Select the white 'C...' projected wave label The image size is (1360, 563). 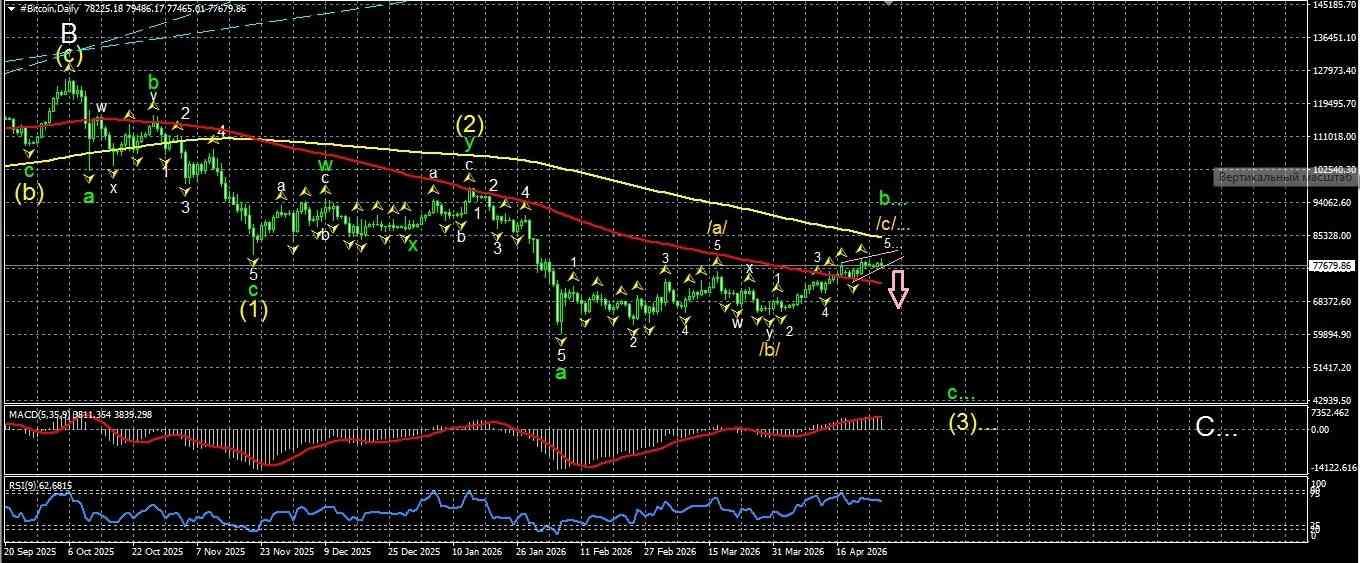1217,428
